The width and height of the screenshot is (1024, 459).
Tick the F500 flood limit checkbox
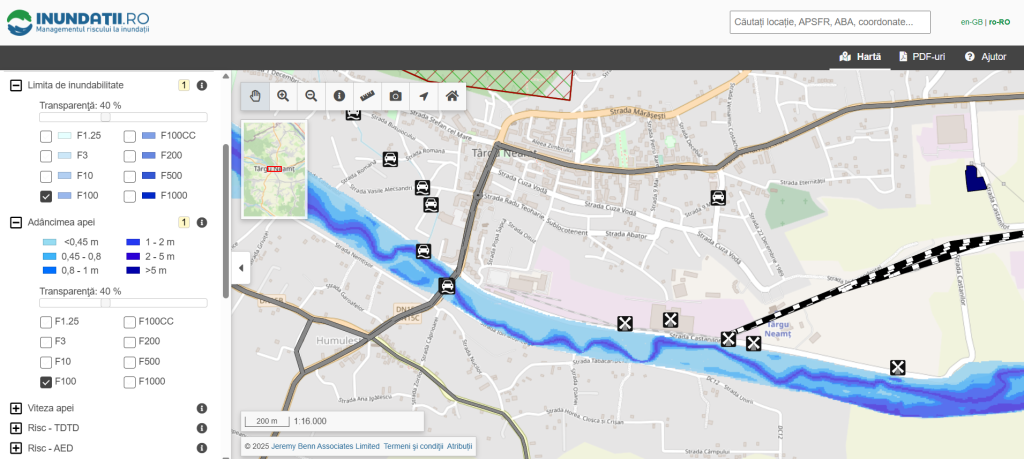pos(130,176)
